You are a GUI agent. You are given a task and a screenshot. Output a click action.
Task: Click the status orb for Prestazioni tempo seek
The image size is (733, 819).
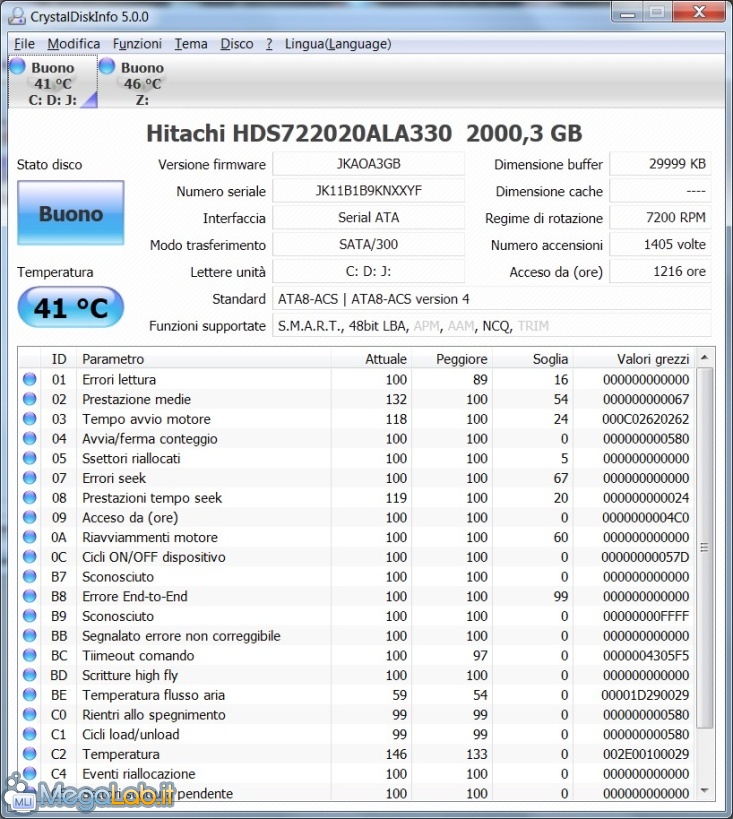[x=30, y=497]
